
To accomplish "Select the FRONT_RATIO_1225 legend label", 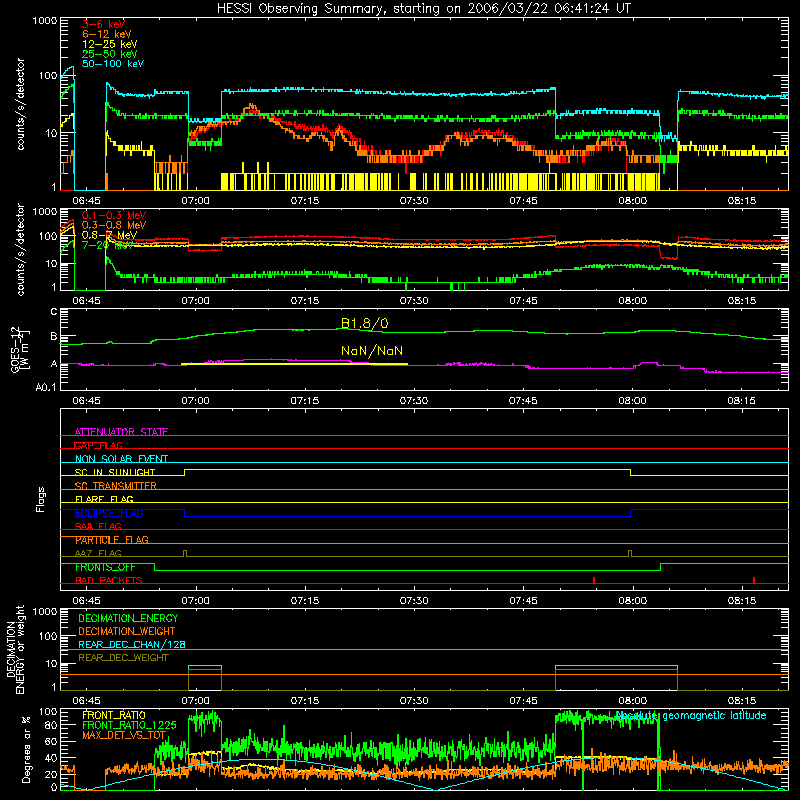I will click(129, 726).
